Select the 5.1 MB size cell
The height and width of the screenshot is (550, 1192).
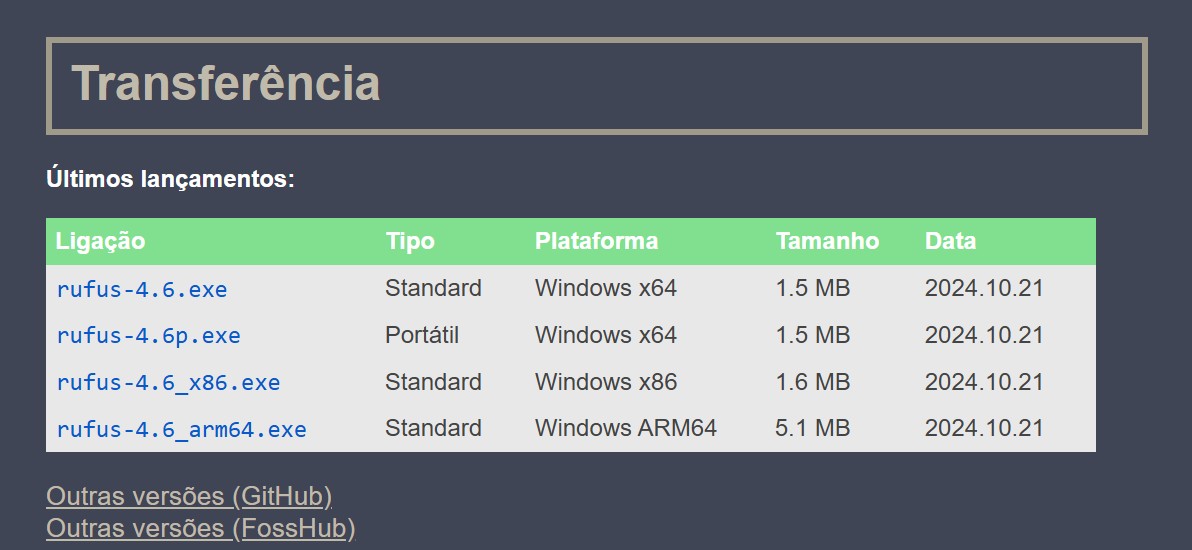click(x=812, y=428)
